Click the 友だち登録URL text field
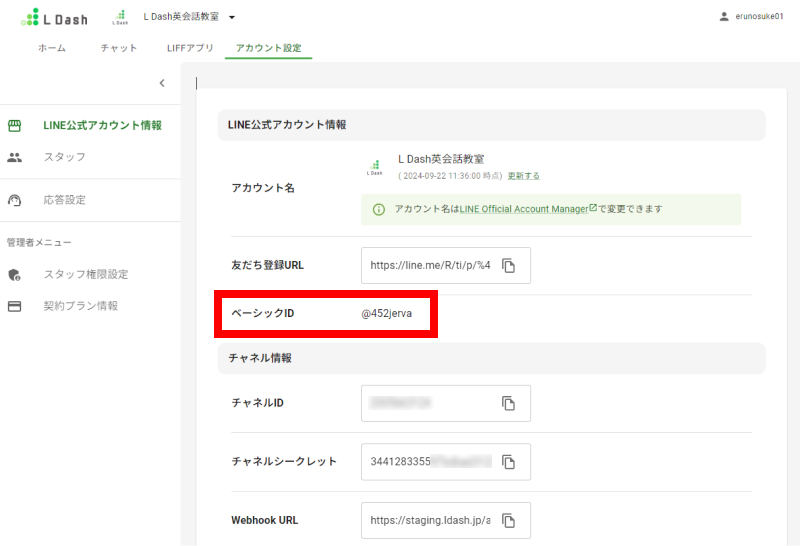This screenshot has height=546, width=800. tap(446, 265)
